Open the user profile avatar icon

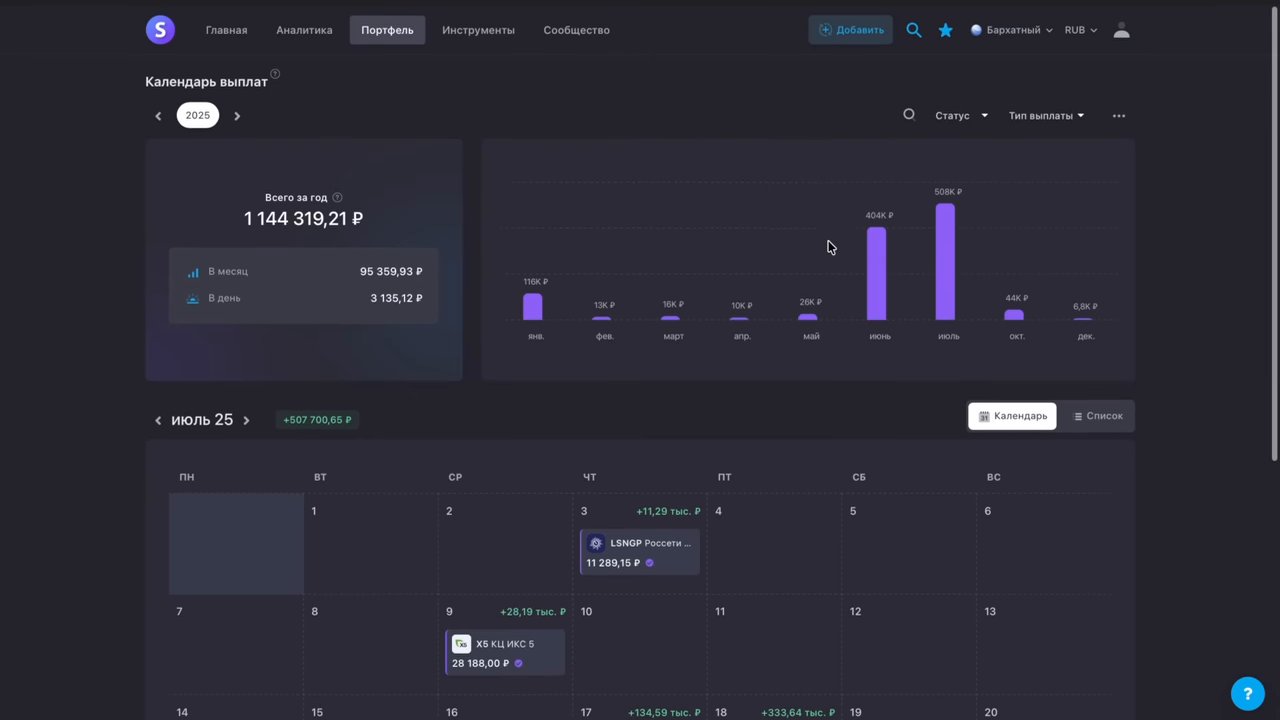(1121, 30)
